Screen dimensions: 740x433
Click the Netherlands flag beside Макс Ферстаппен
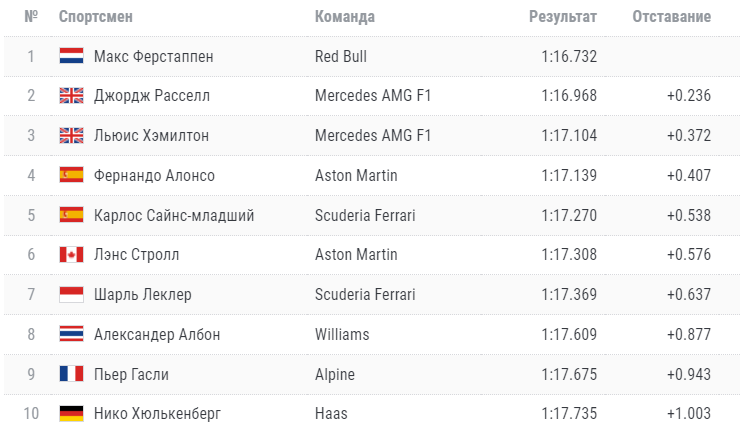coord(71,56)
